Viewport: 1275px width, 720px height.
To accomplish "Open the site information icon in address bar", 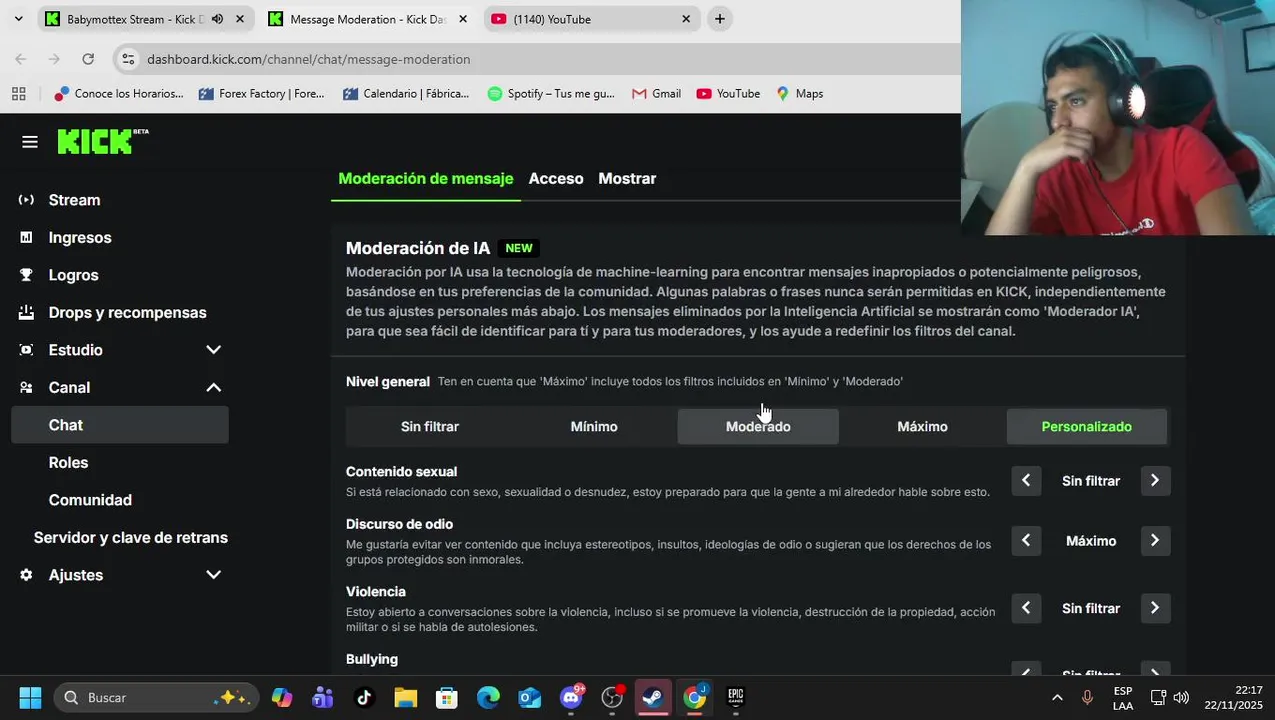I will pos(128,59).
